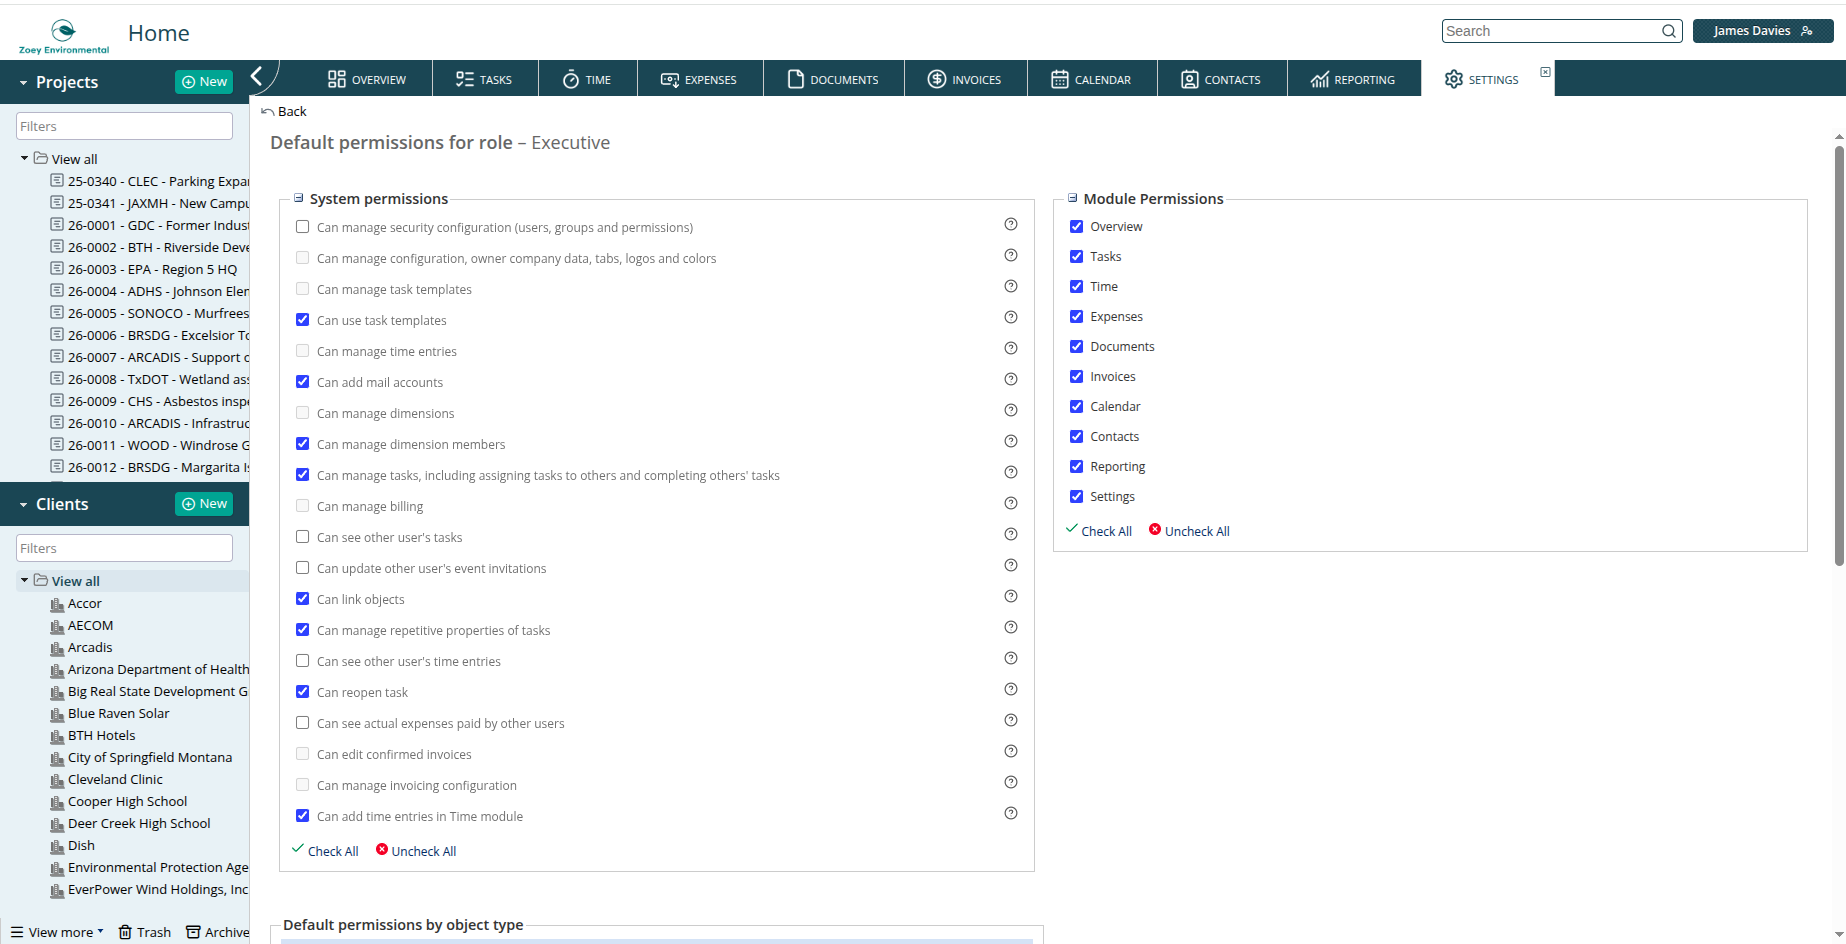Create a new project with the New button

tap(204, 82)
